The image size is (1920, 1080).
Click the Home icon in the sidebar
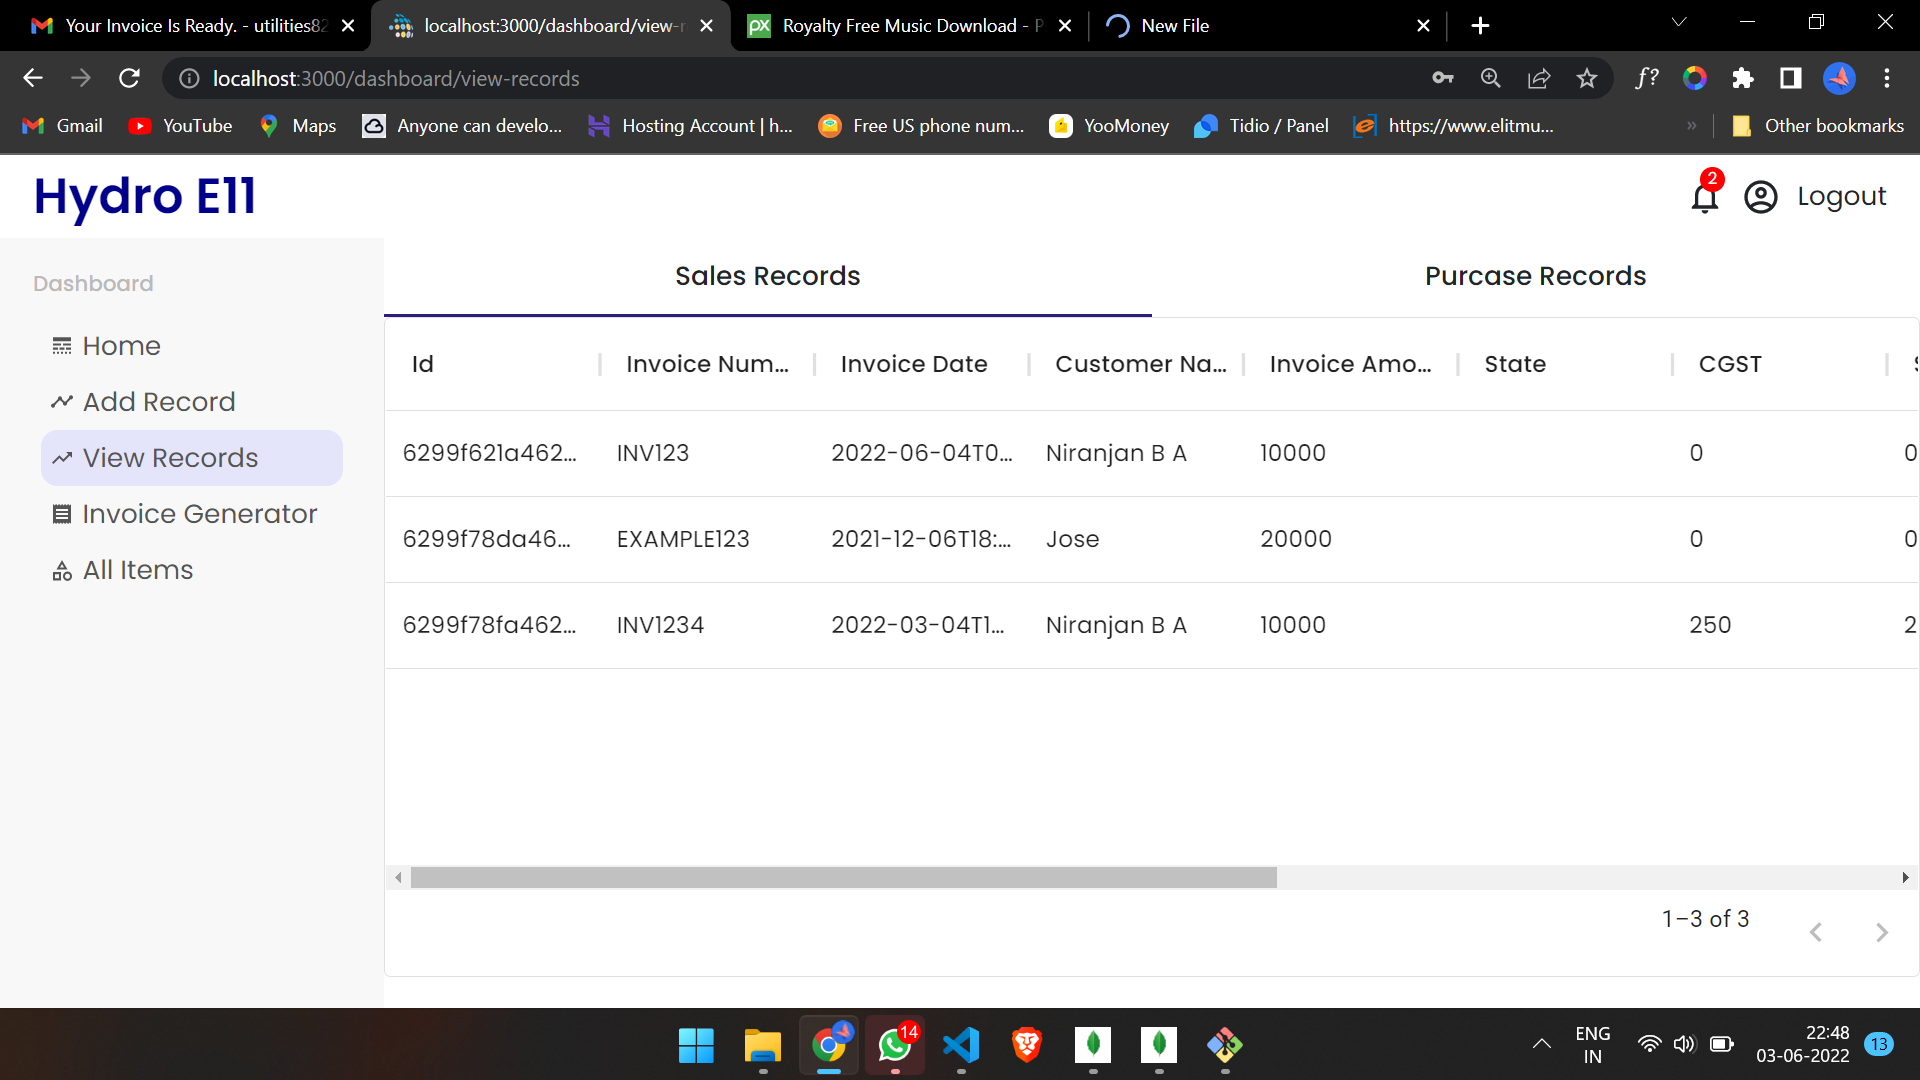(x=61, y=345)
